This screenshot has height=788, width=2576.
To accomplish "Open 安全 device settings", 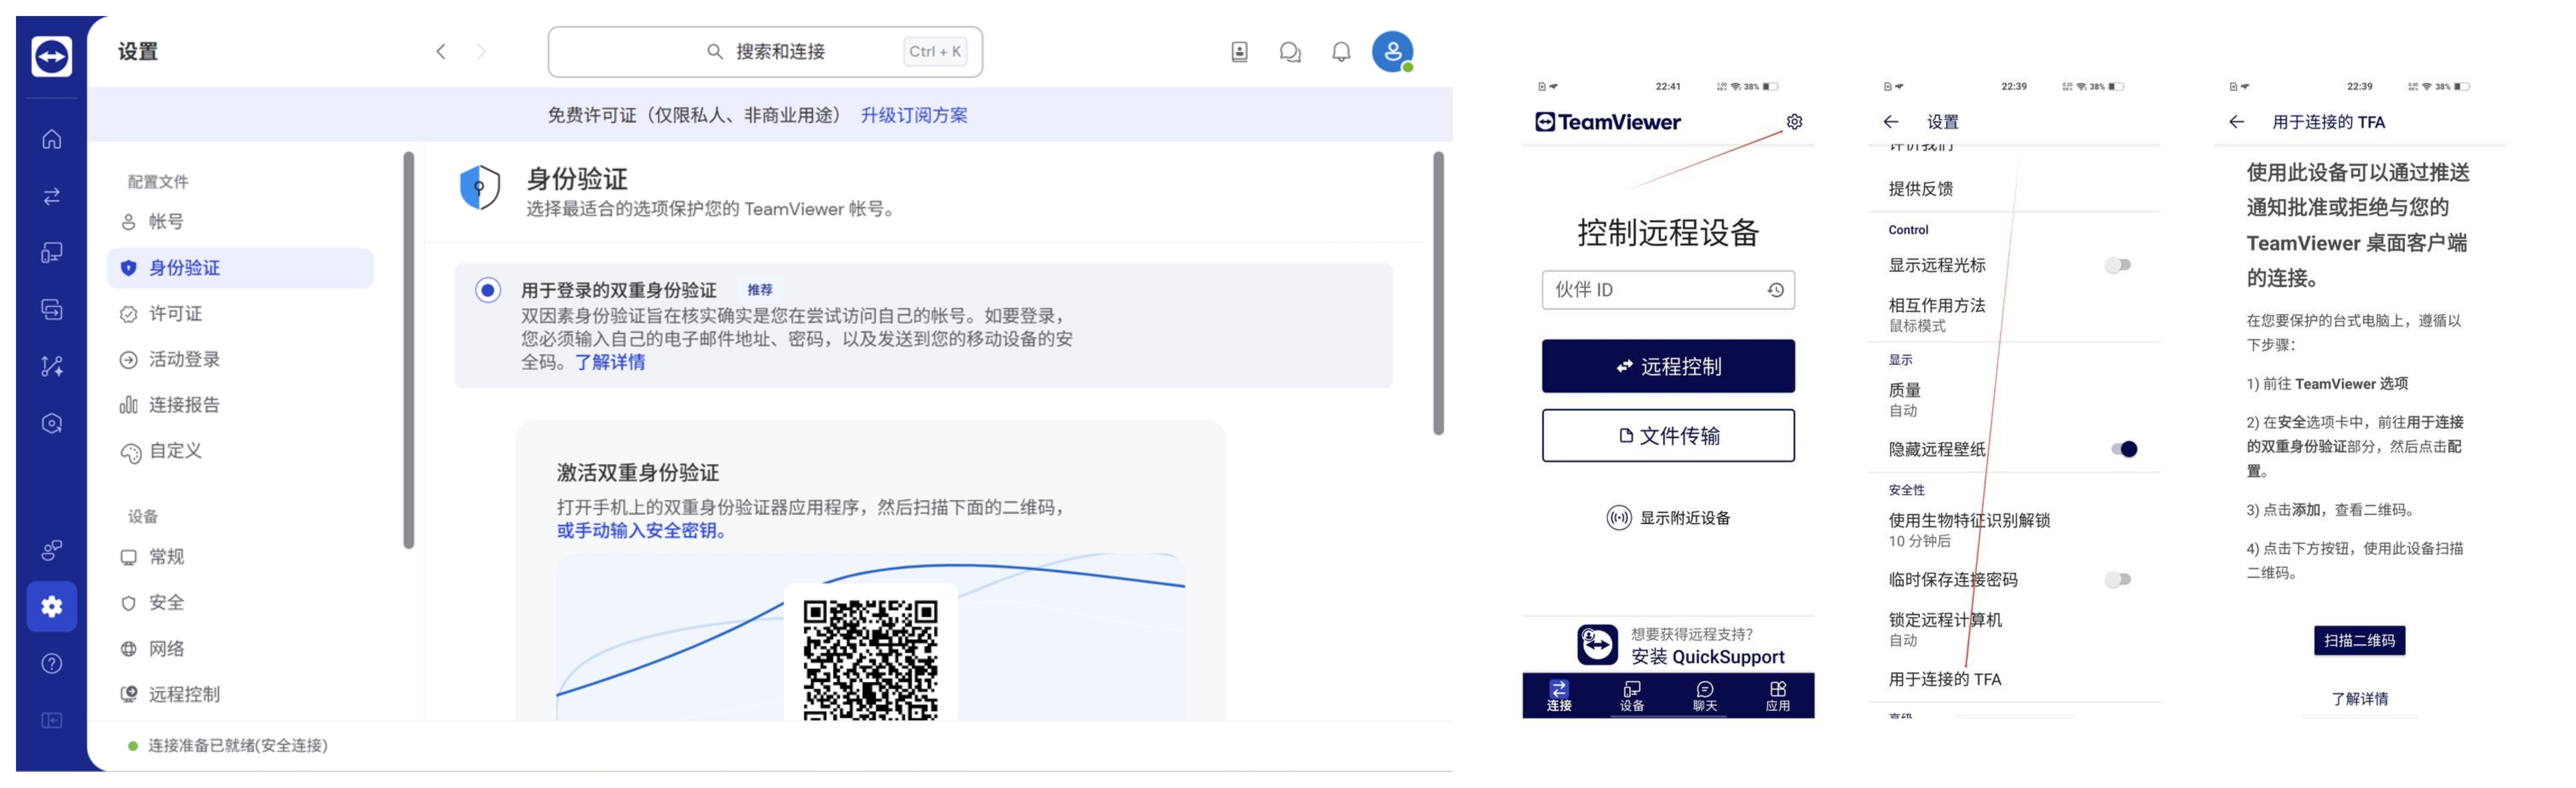I will 240,603.
